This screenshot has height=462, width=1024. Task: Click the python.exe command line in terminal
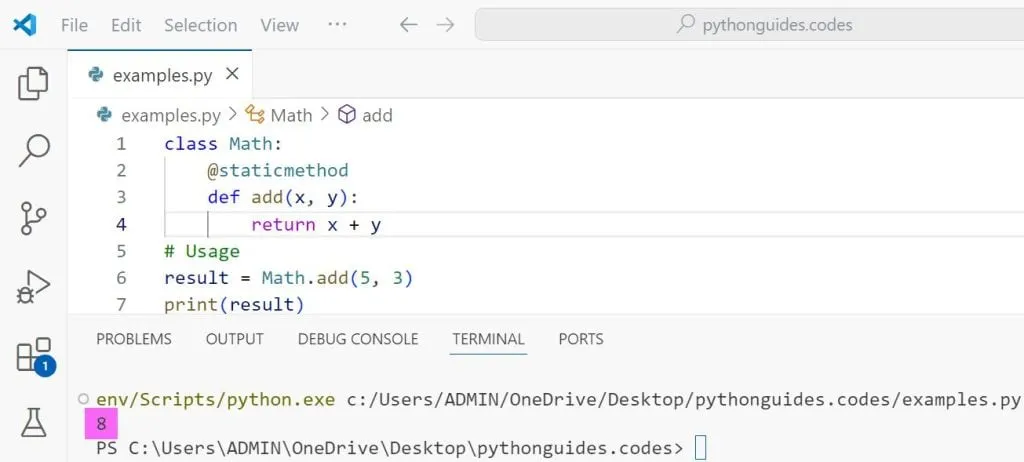click(x=558, y=400)
